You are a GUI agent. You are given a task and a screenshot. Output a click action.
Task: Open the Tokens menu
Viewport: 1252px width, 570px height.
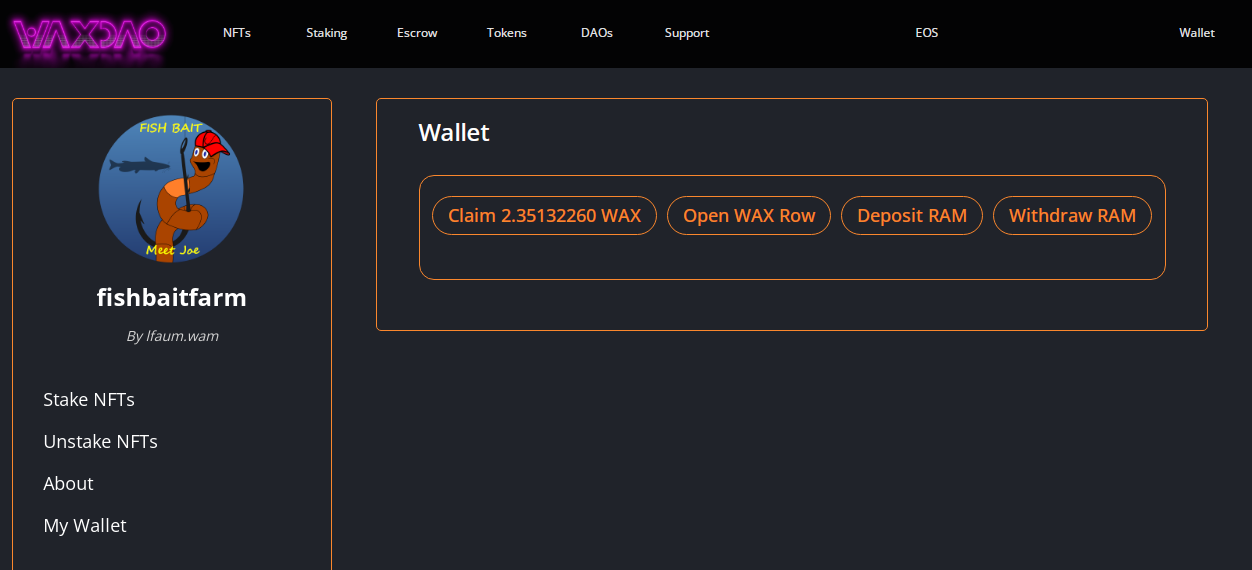coord(507,33)
